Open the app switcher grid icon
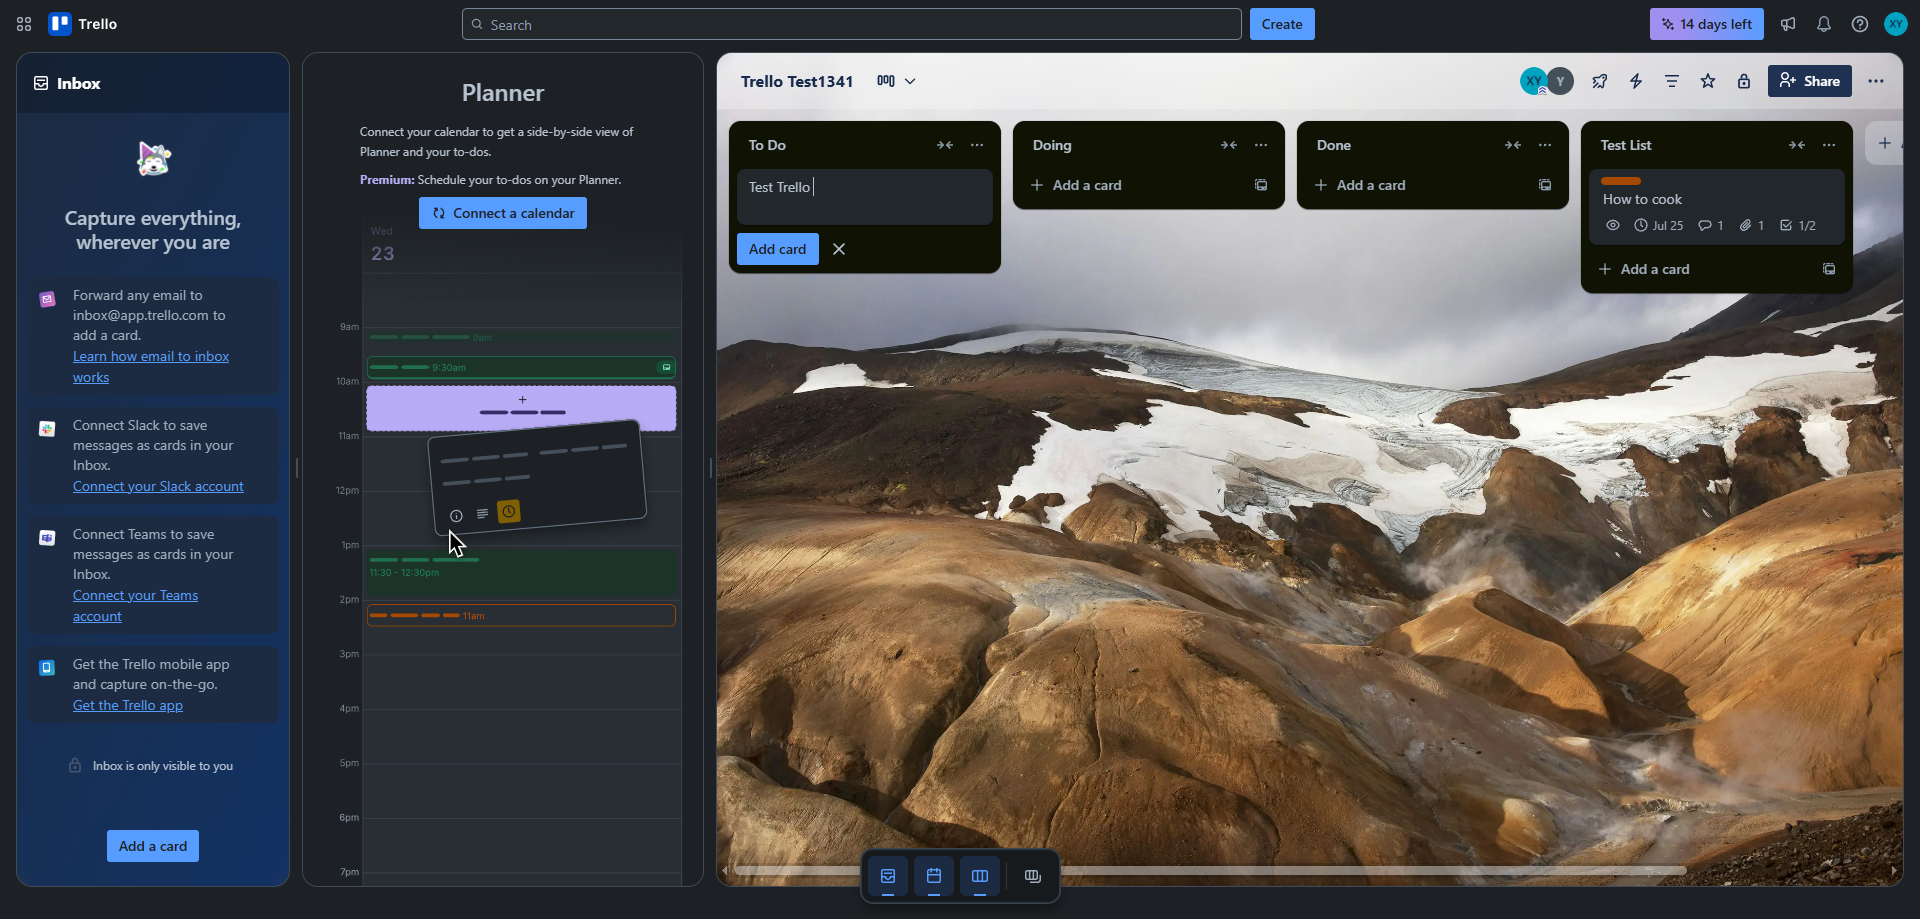The image size is (1920, 919). point(24,24)
